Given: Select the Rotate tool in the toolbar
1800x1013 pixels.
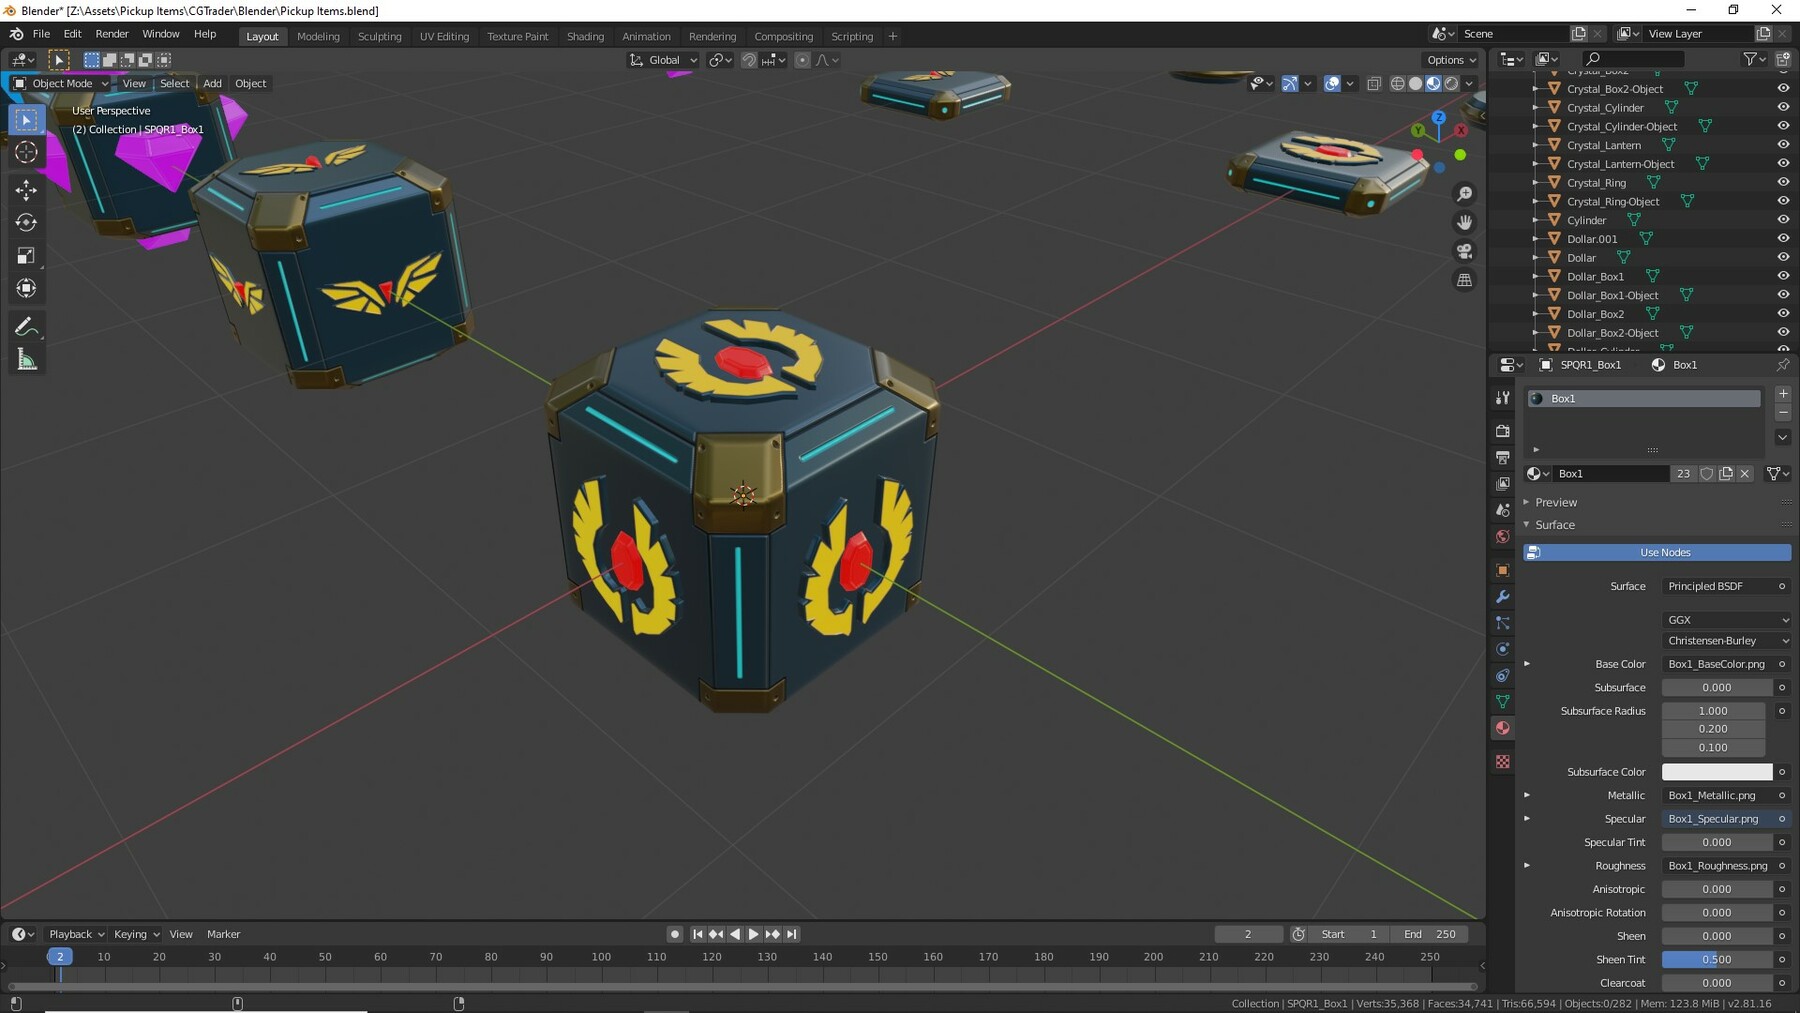Looking at the screenshot, I should click(26, 223).
